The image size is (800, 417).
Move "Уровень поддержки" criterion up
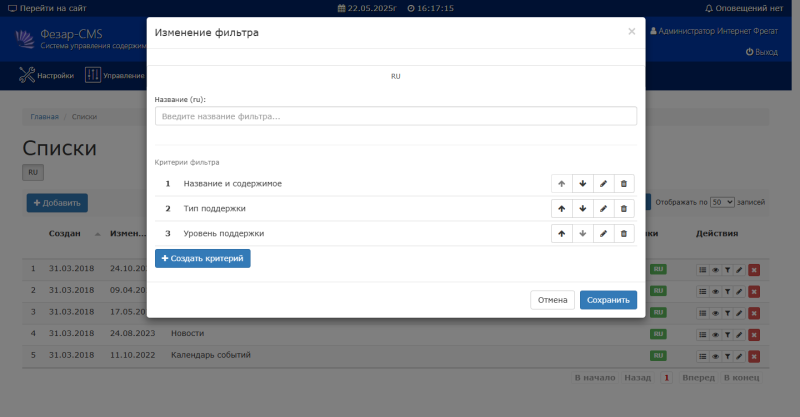[x=561, y=233]
